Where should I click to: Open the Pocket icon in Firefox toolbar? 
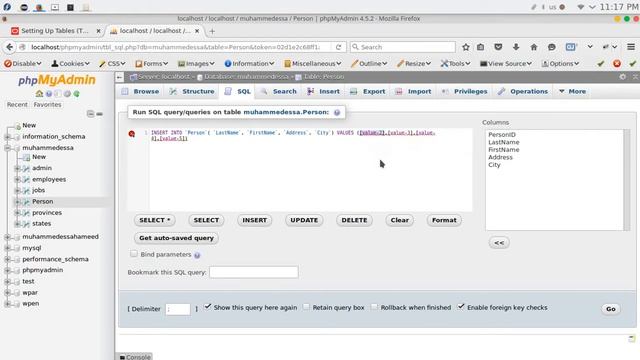[x=498, y=47]
